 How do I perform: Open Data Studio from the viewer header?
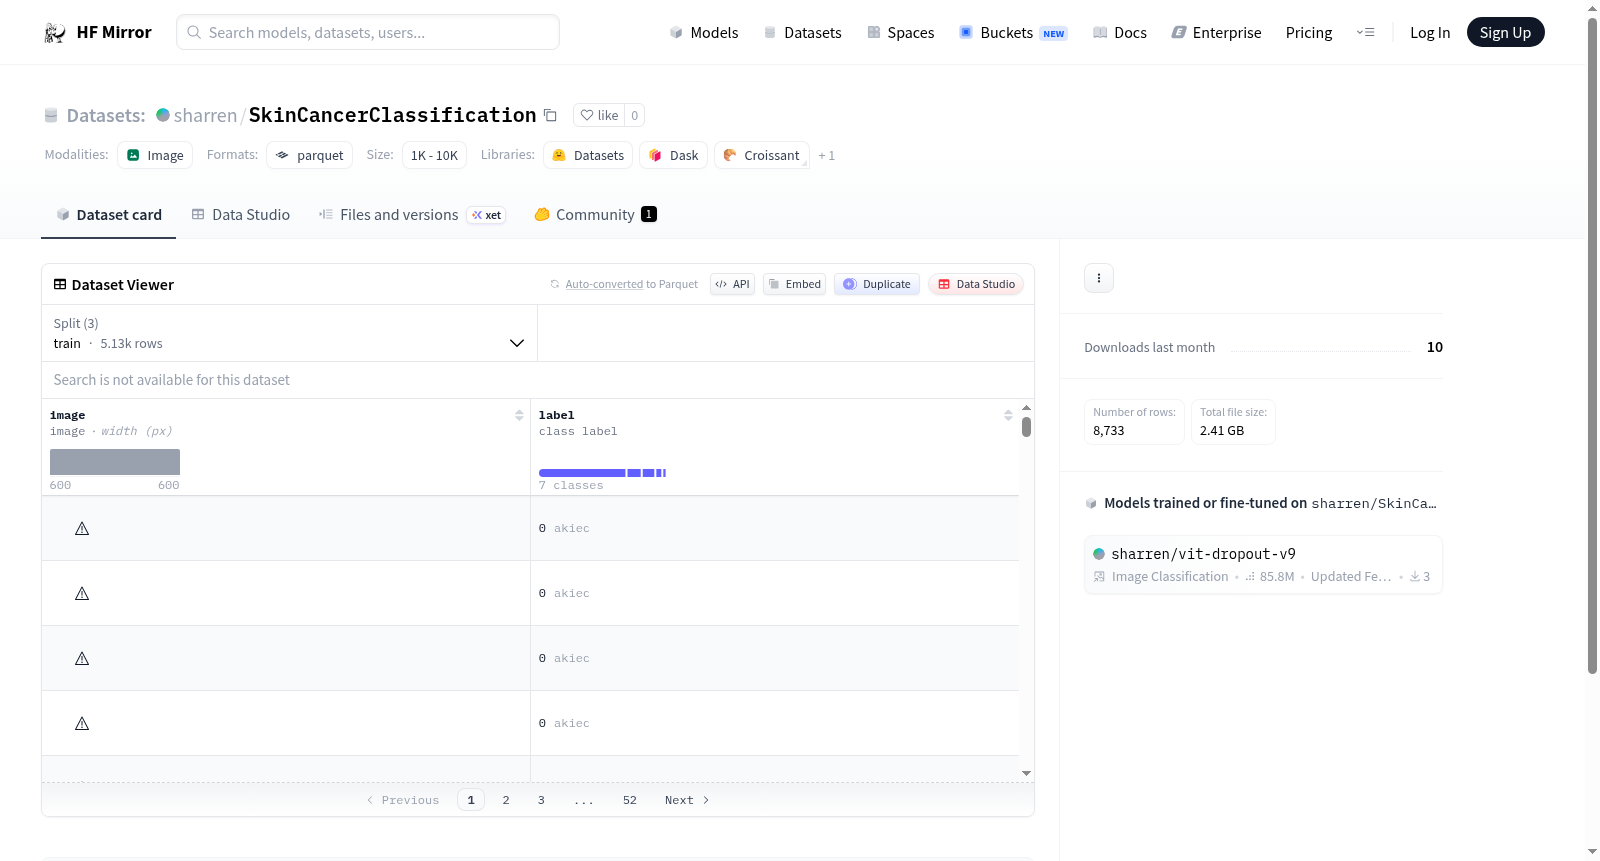976,284
